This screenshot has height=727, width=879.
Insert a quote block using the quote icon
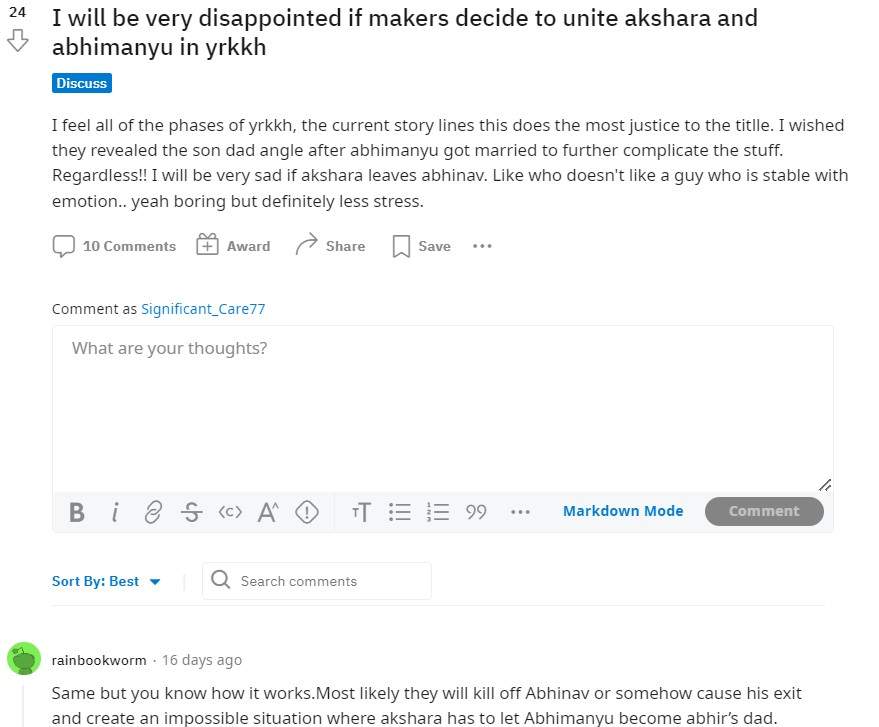click(x=476, y=512)
